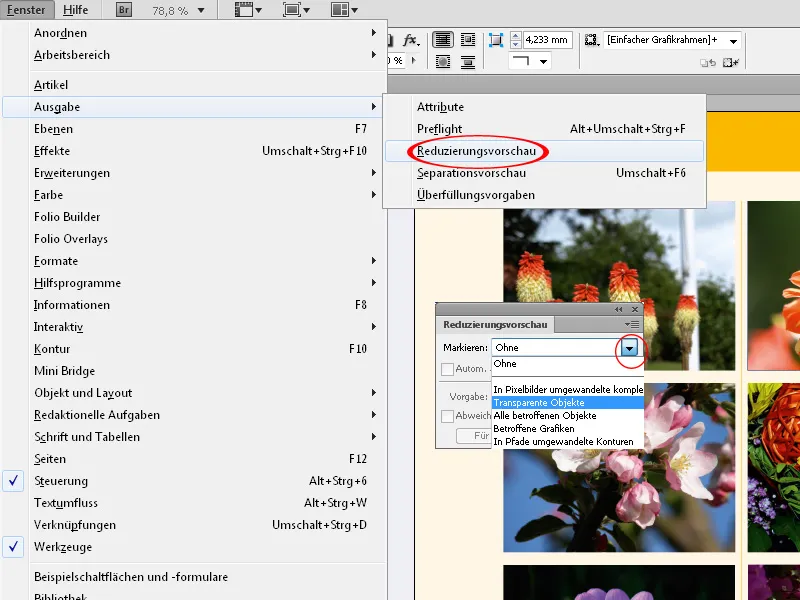Select the Textumfluss menu entry
800x600 pixels.
point(194,503)
